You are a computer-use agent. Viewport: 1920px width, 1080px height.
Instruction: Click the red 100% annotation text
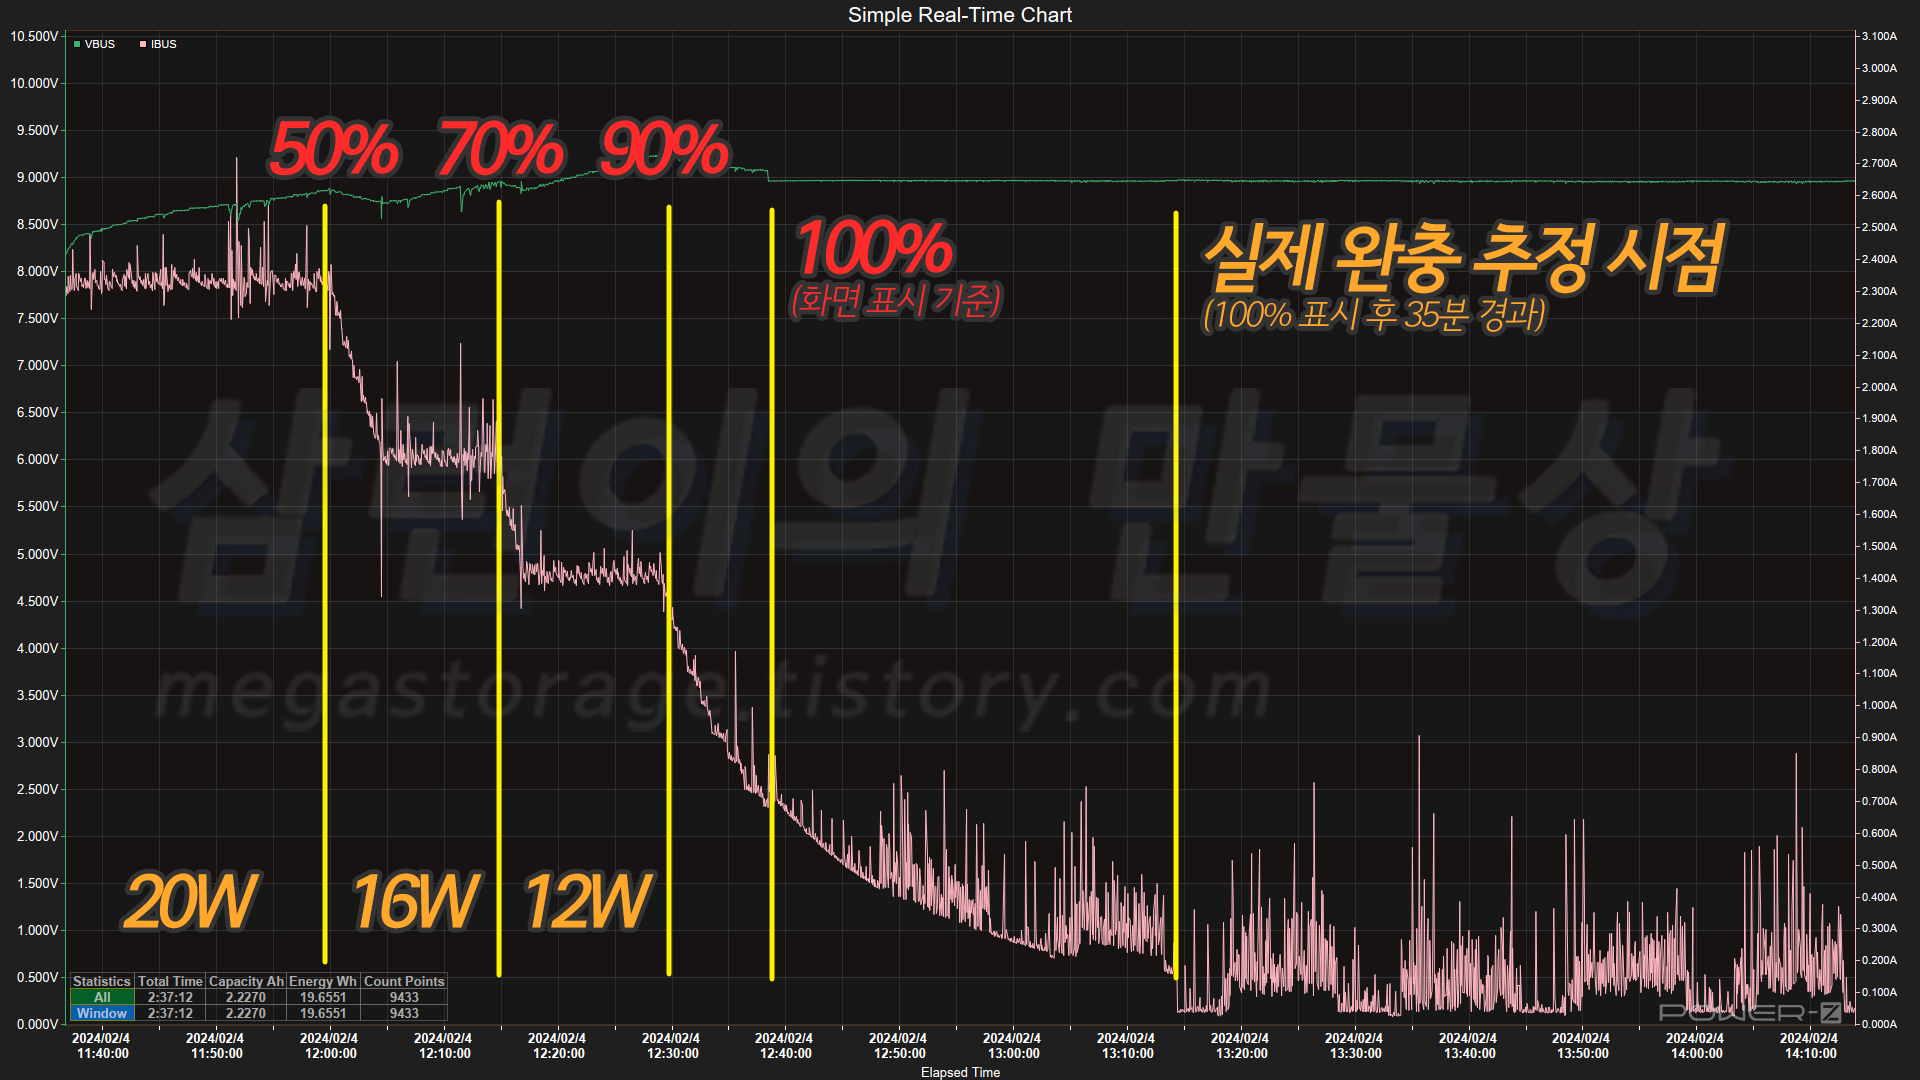click(874, 249)
